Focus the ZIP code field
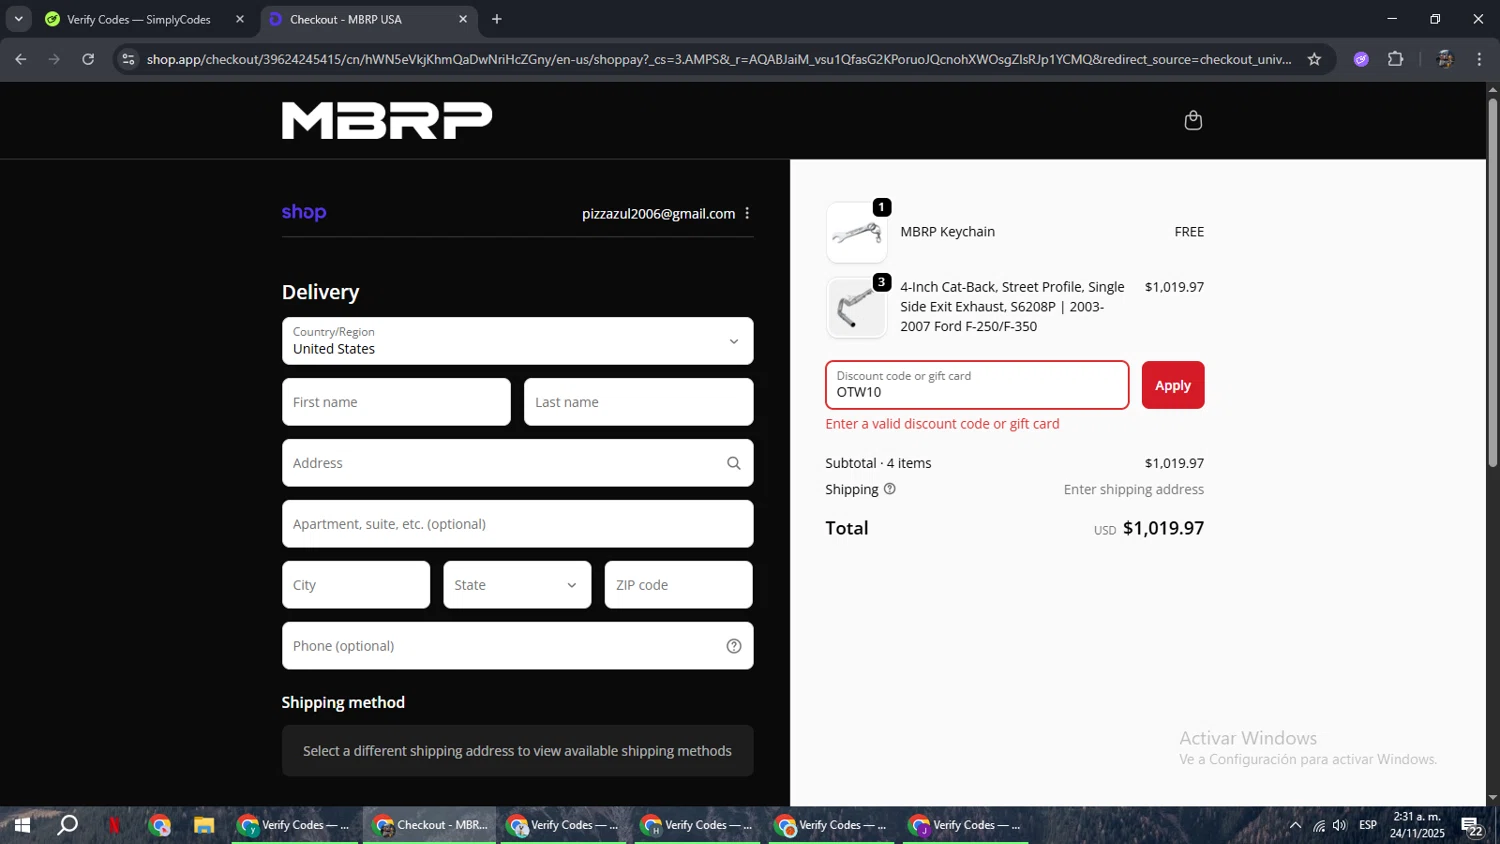Screen dimensions: 1500x844 coord(678,585)
